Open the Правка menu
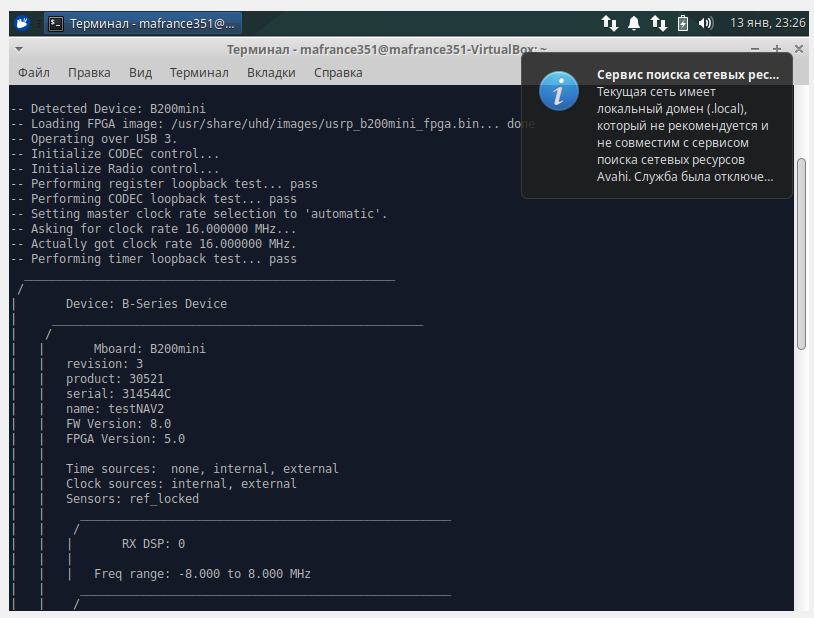814x618 pixels. [x=89, y=73]
